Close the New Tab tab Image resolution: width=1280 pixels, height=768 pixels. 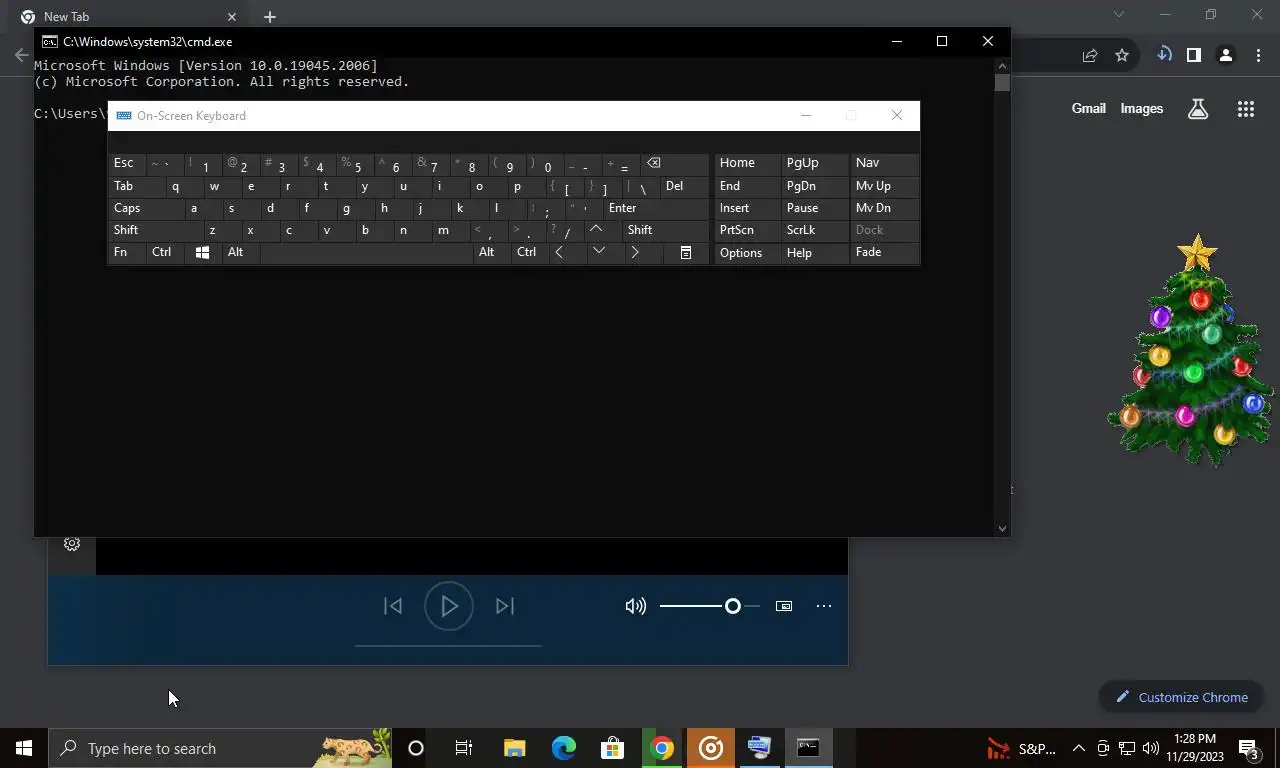point(232,17)
